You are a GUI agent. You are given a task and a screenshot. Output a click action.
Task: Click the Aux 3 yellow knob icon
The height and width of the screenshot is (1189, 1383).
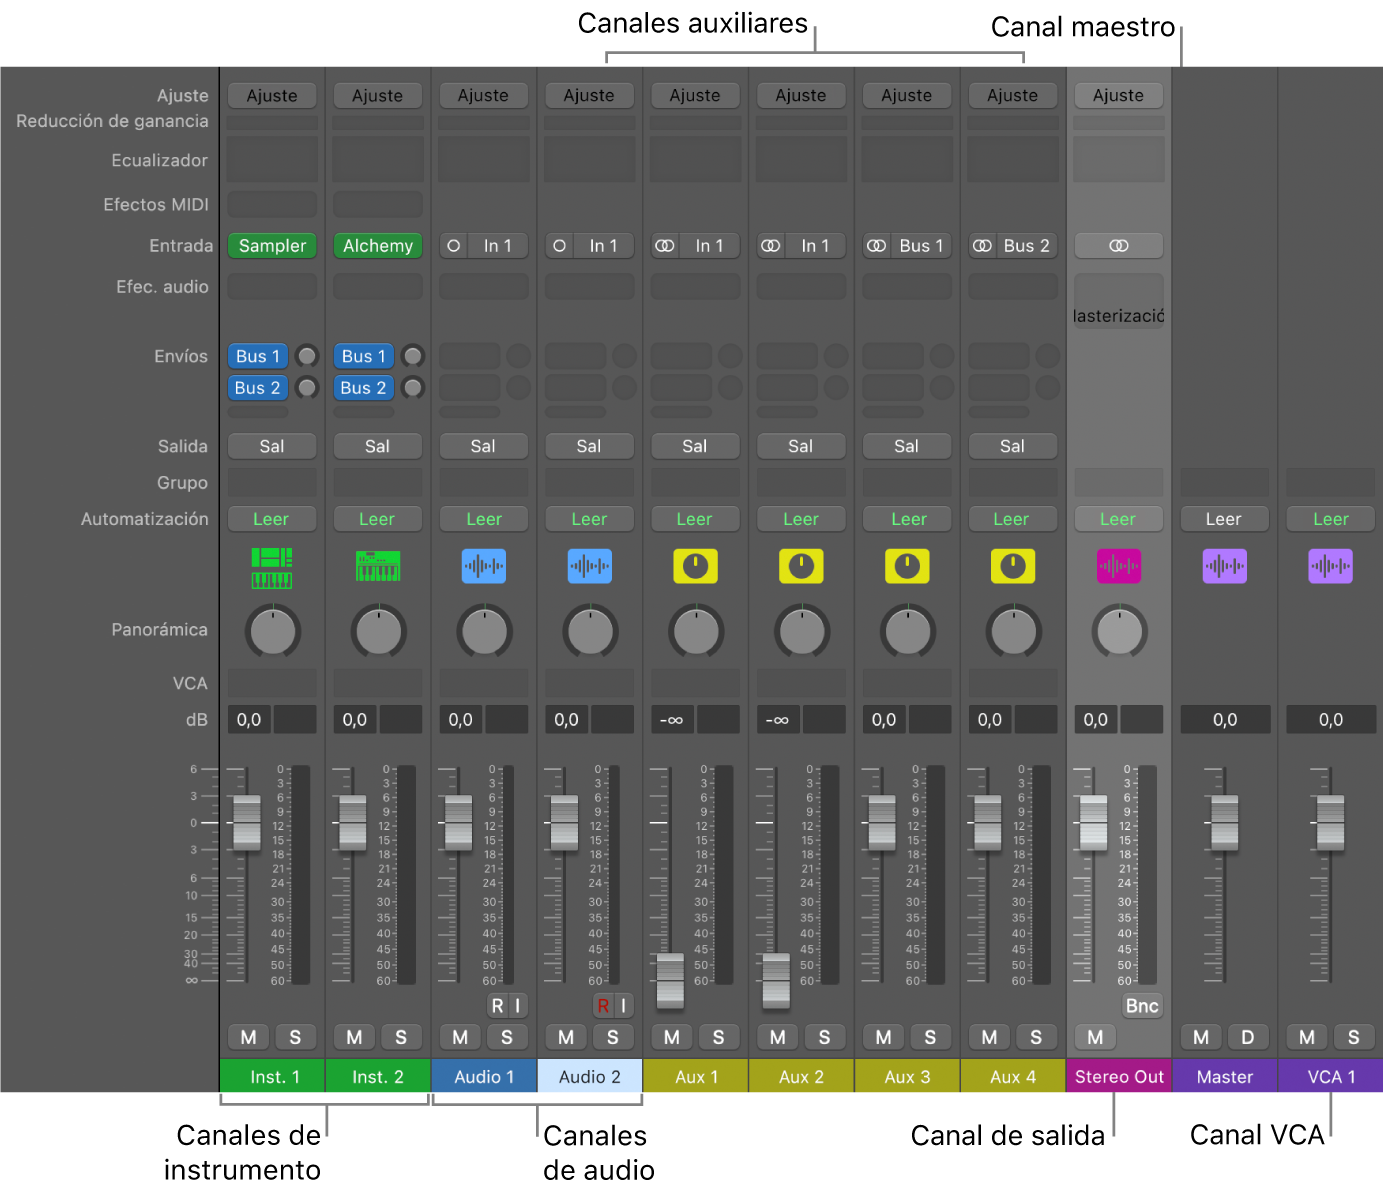click(907, 566)
